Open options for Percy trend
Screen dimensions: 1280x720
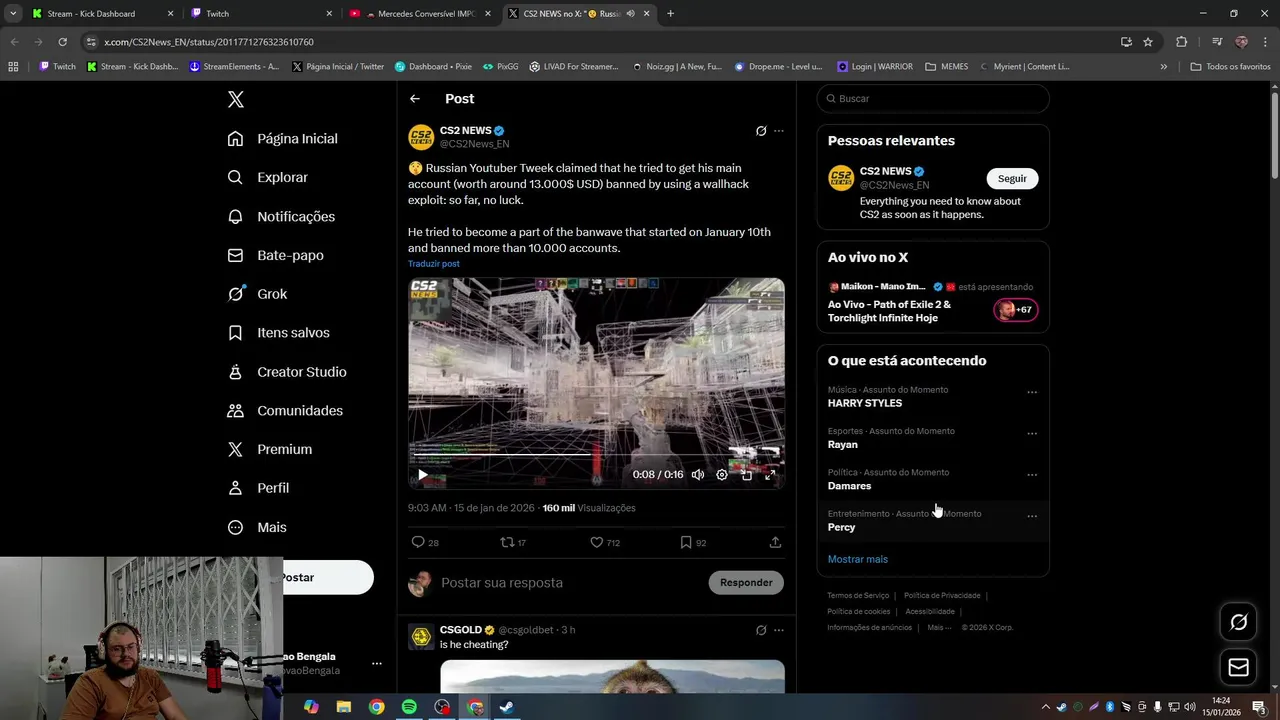[x=1032, y=516]
